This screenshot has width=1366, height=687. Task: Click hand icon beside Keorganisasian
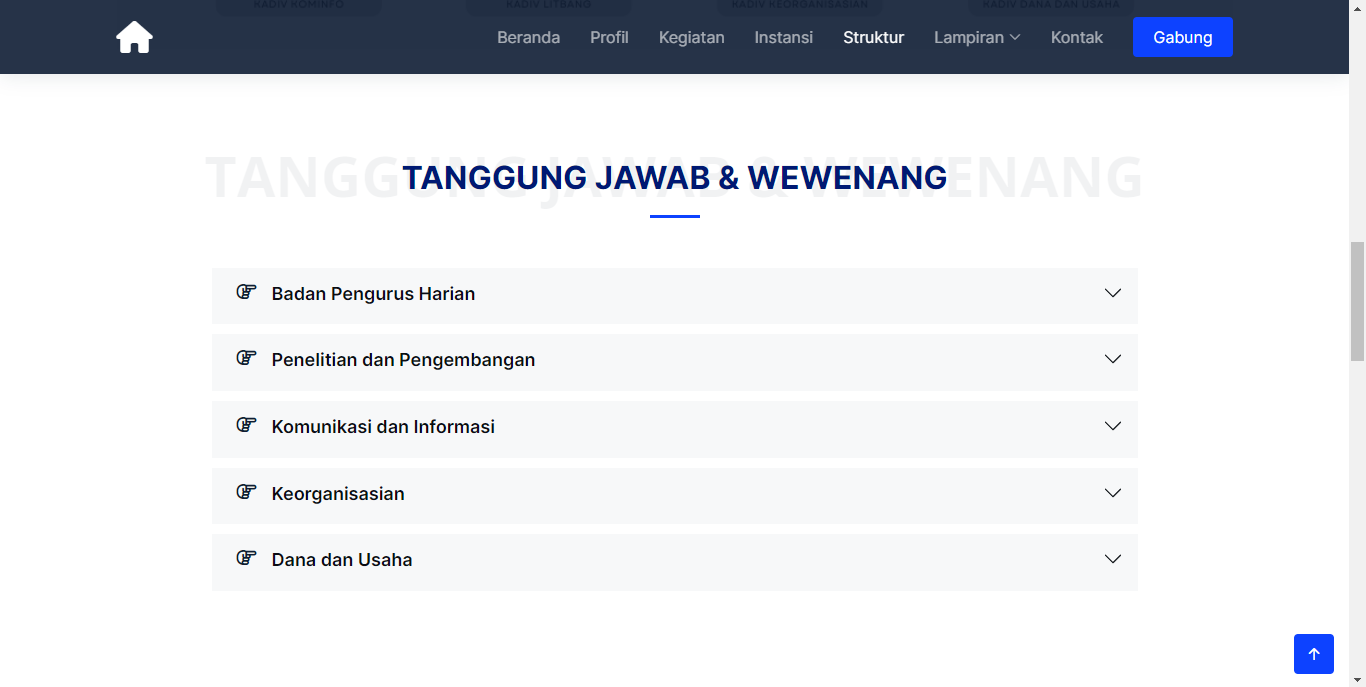click(x=246, y=492)
